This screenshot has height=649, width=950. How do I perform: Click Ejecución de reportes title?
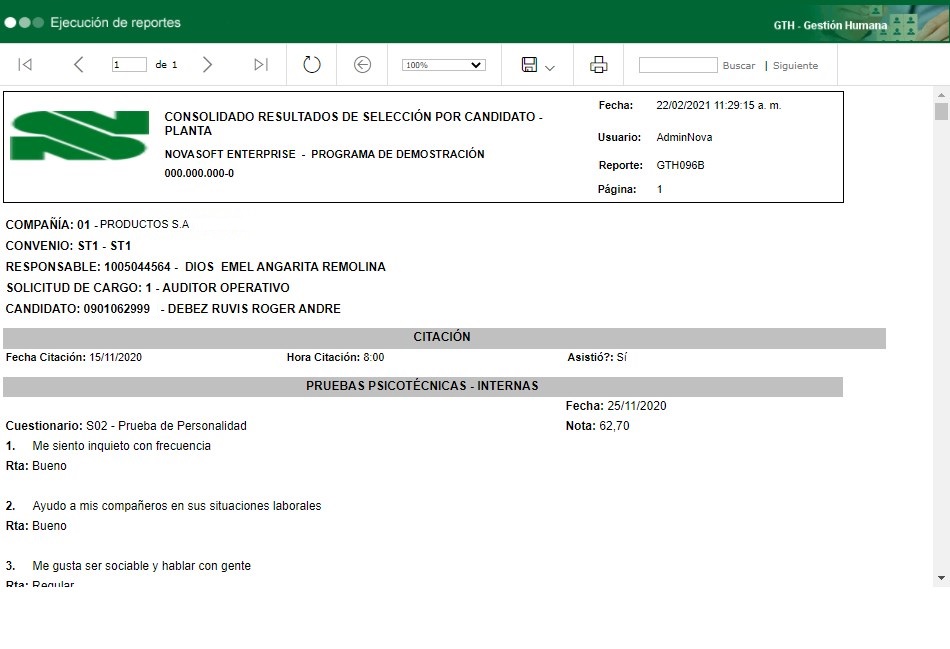[x=115, y=22]
